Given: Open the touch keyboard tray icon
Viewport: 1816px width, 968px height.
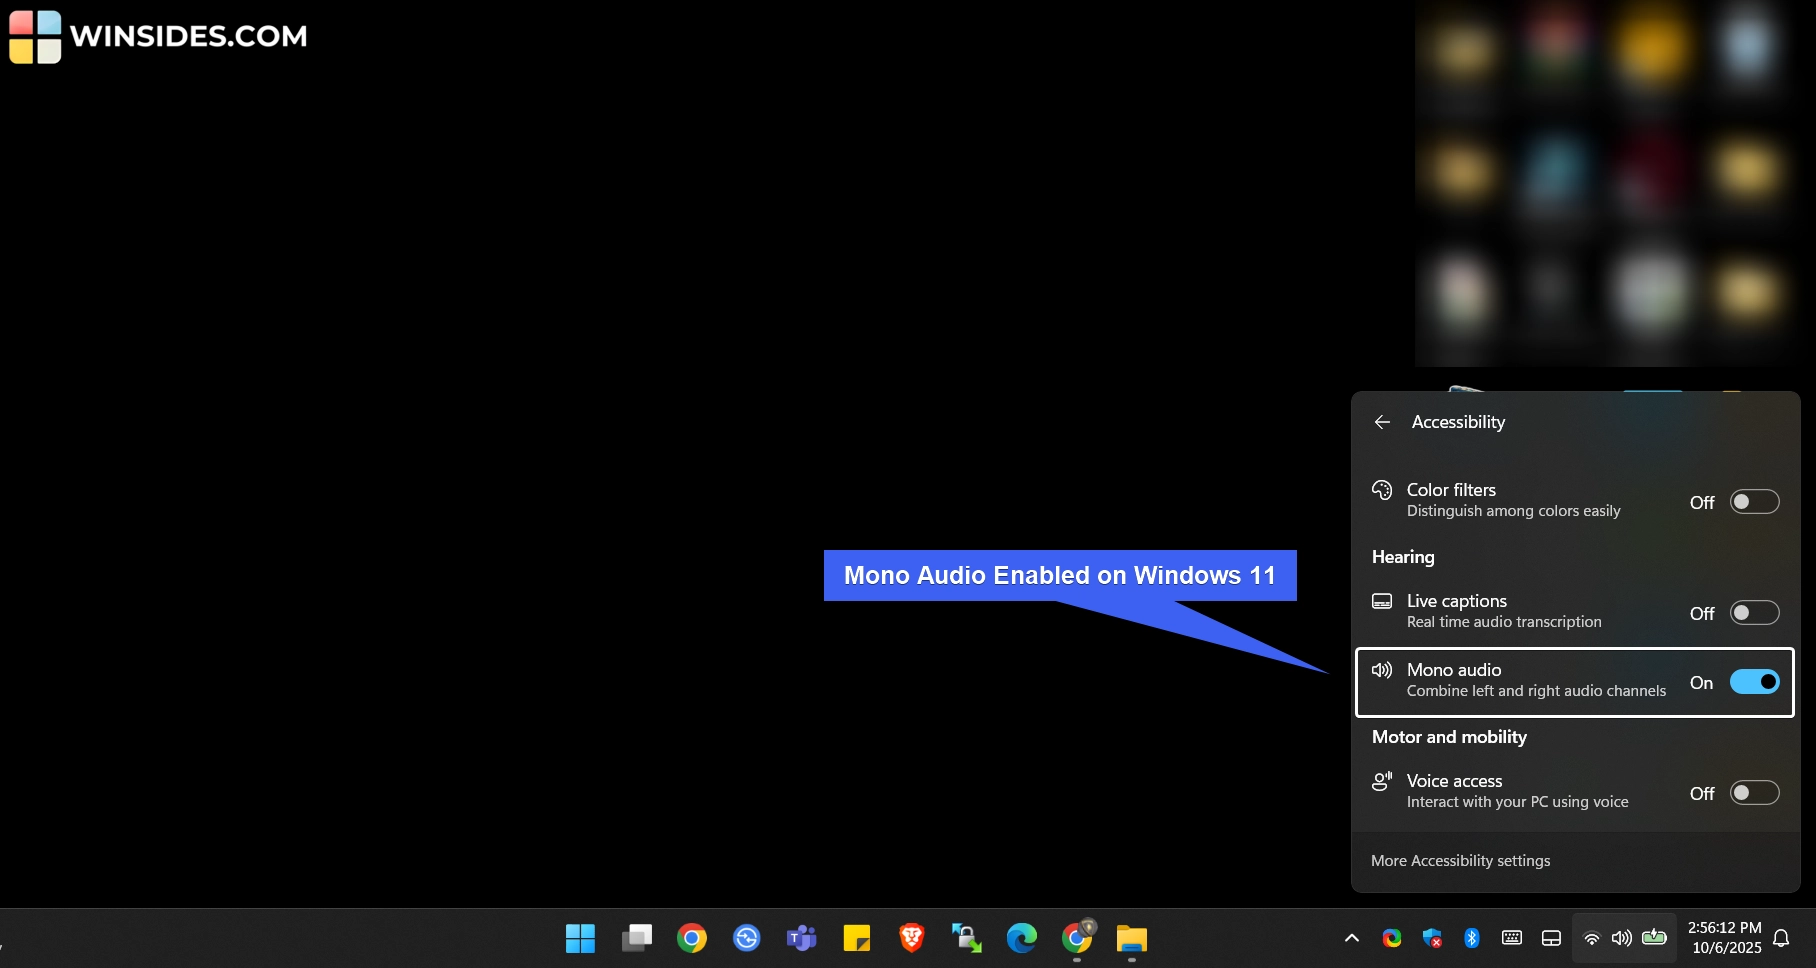Looking at the screenshot, I should (x=1512, y=938).
